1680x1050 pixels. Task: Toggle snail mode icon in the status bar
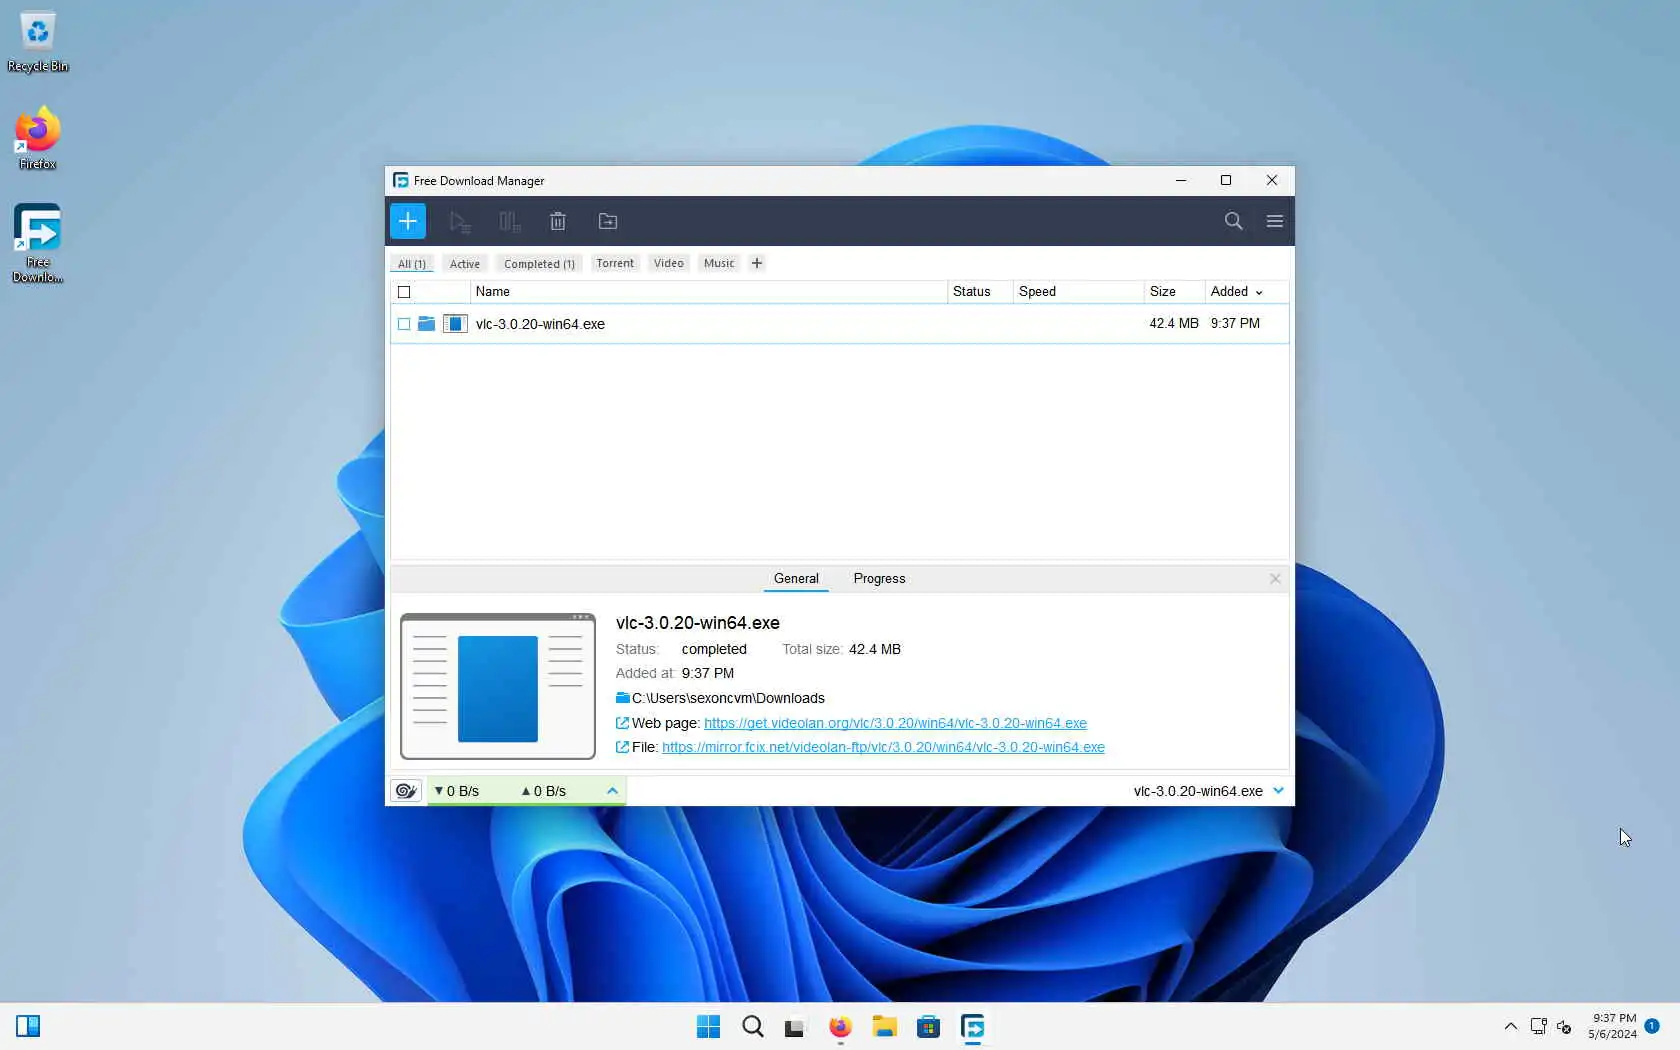tap(406, 791)
